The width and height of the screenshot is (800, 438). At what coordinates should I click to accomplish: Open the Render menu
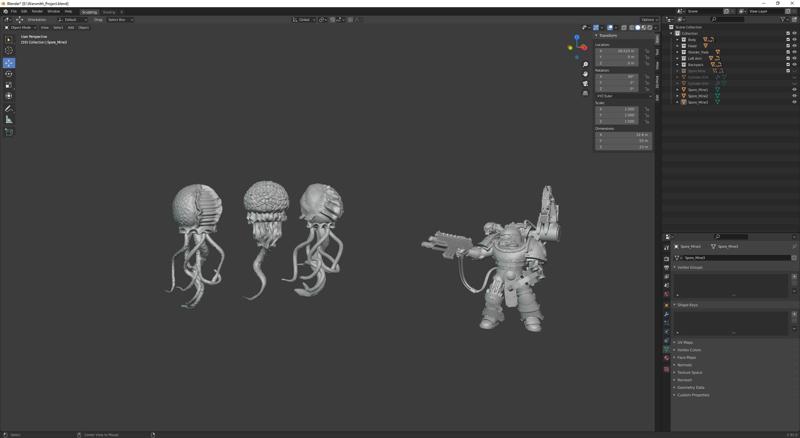37,11
